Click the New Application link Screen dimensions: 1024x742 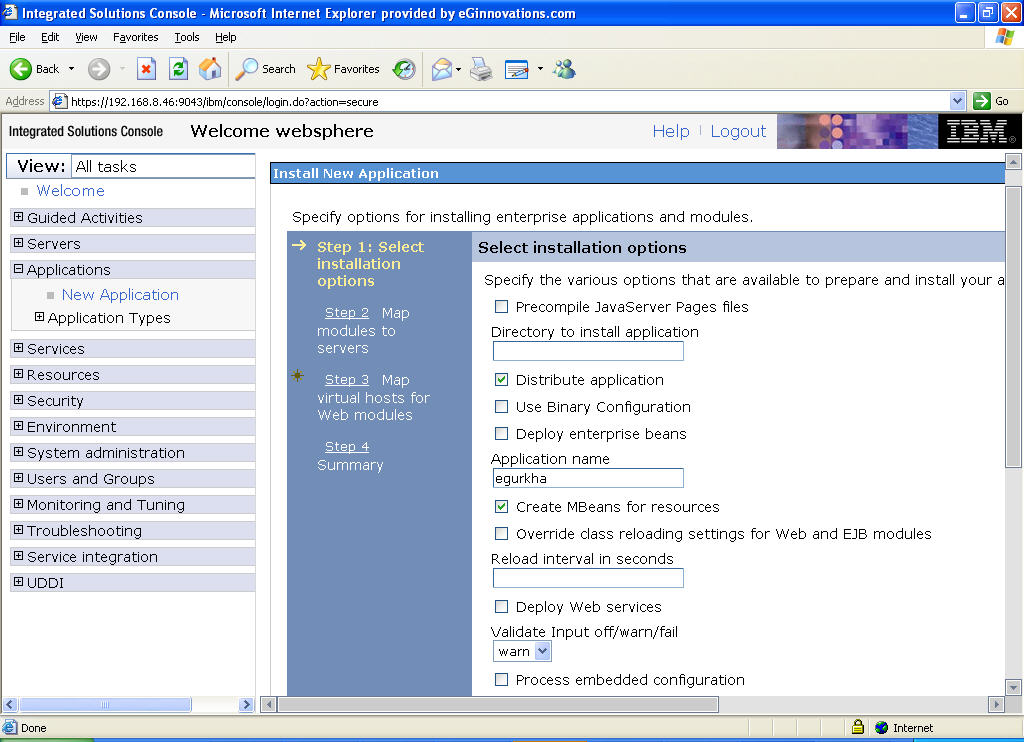pyautogui.click(x=120, y=295)
